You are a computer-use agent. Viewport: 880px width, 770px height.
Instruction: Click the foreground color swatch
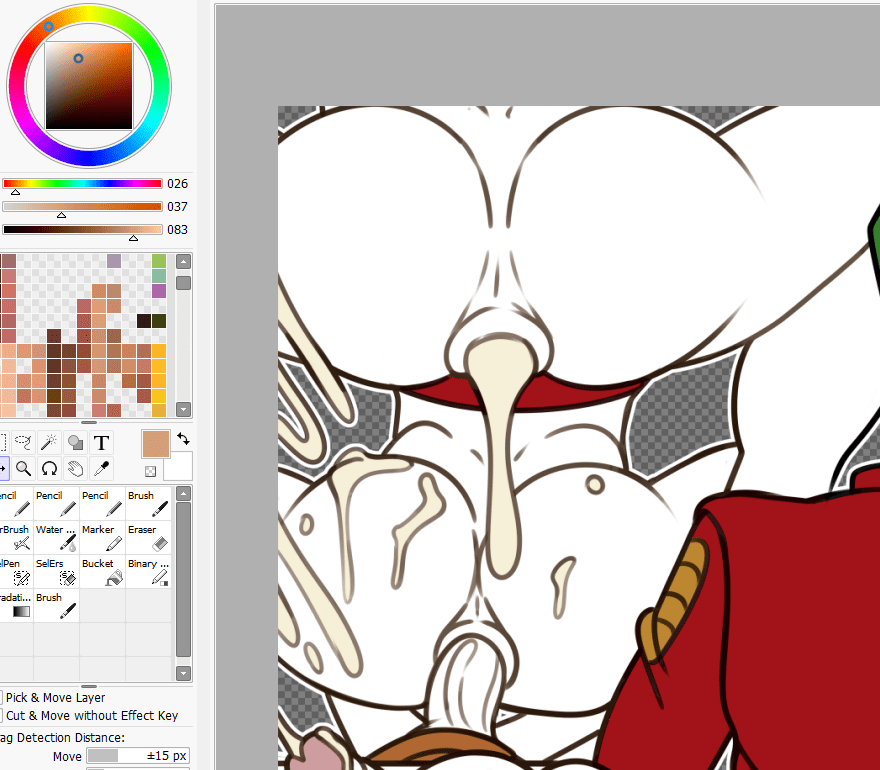pyautogui.click(x=156, y=445)
